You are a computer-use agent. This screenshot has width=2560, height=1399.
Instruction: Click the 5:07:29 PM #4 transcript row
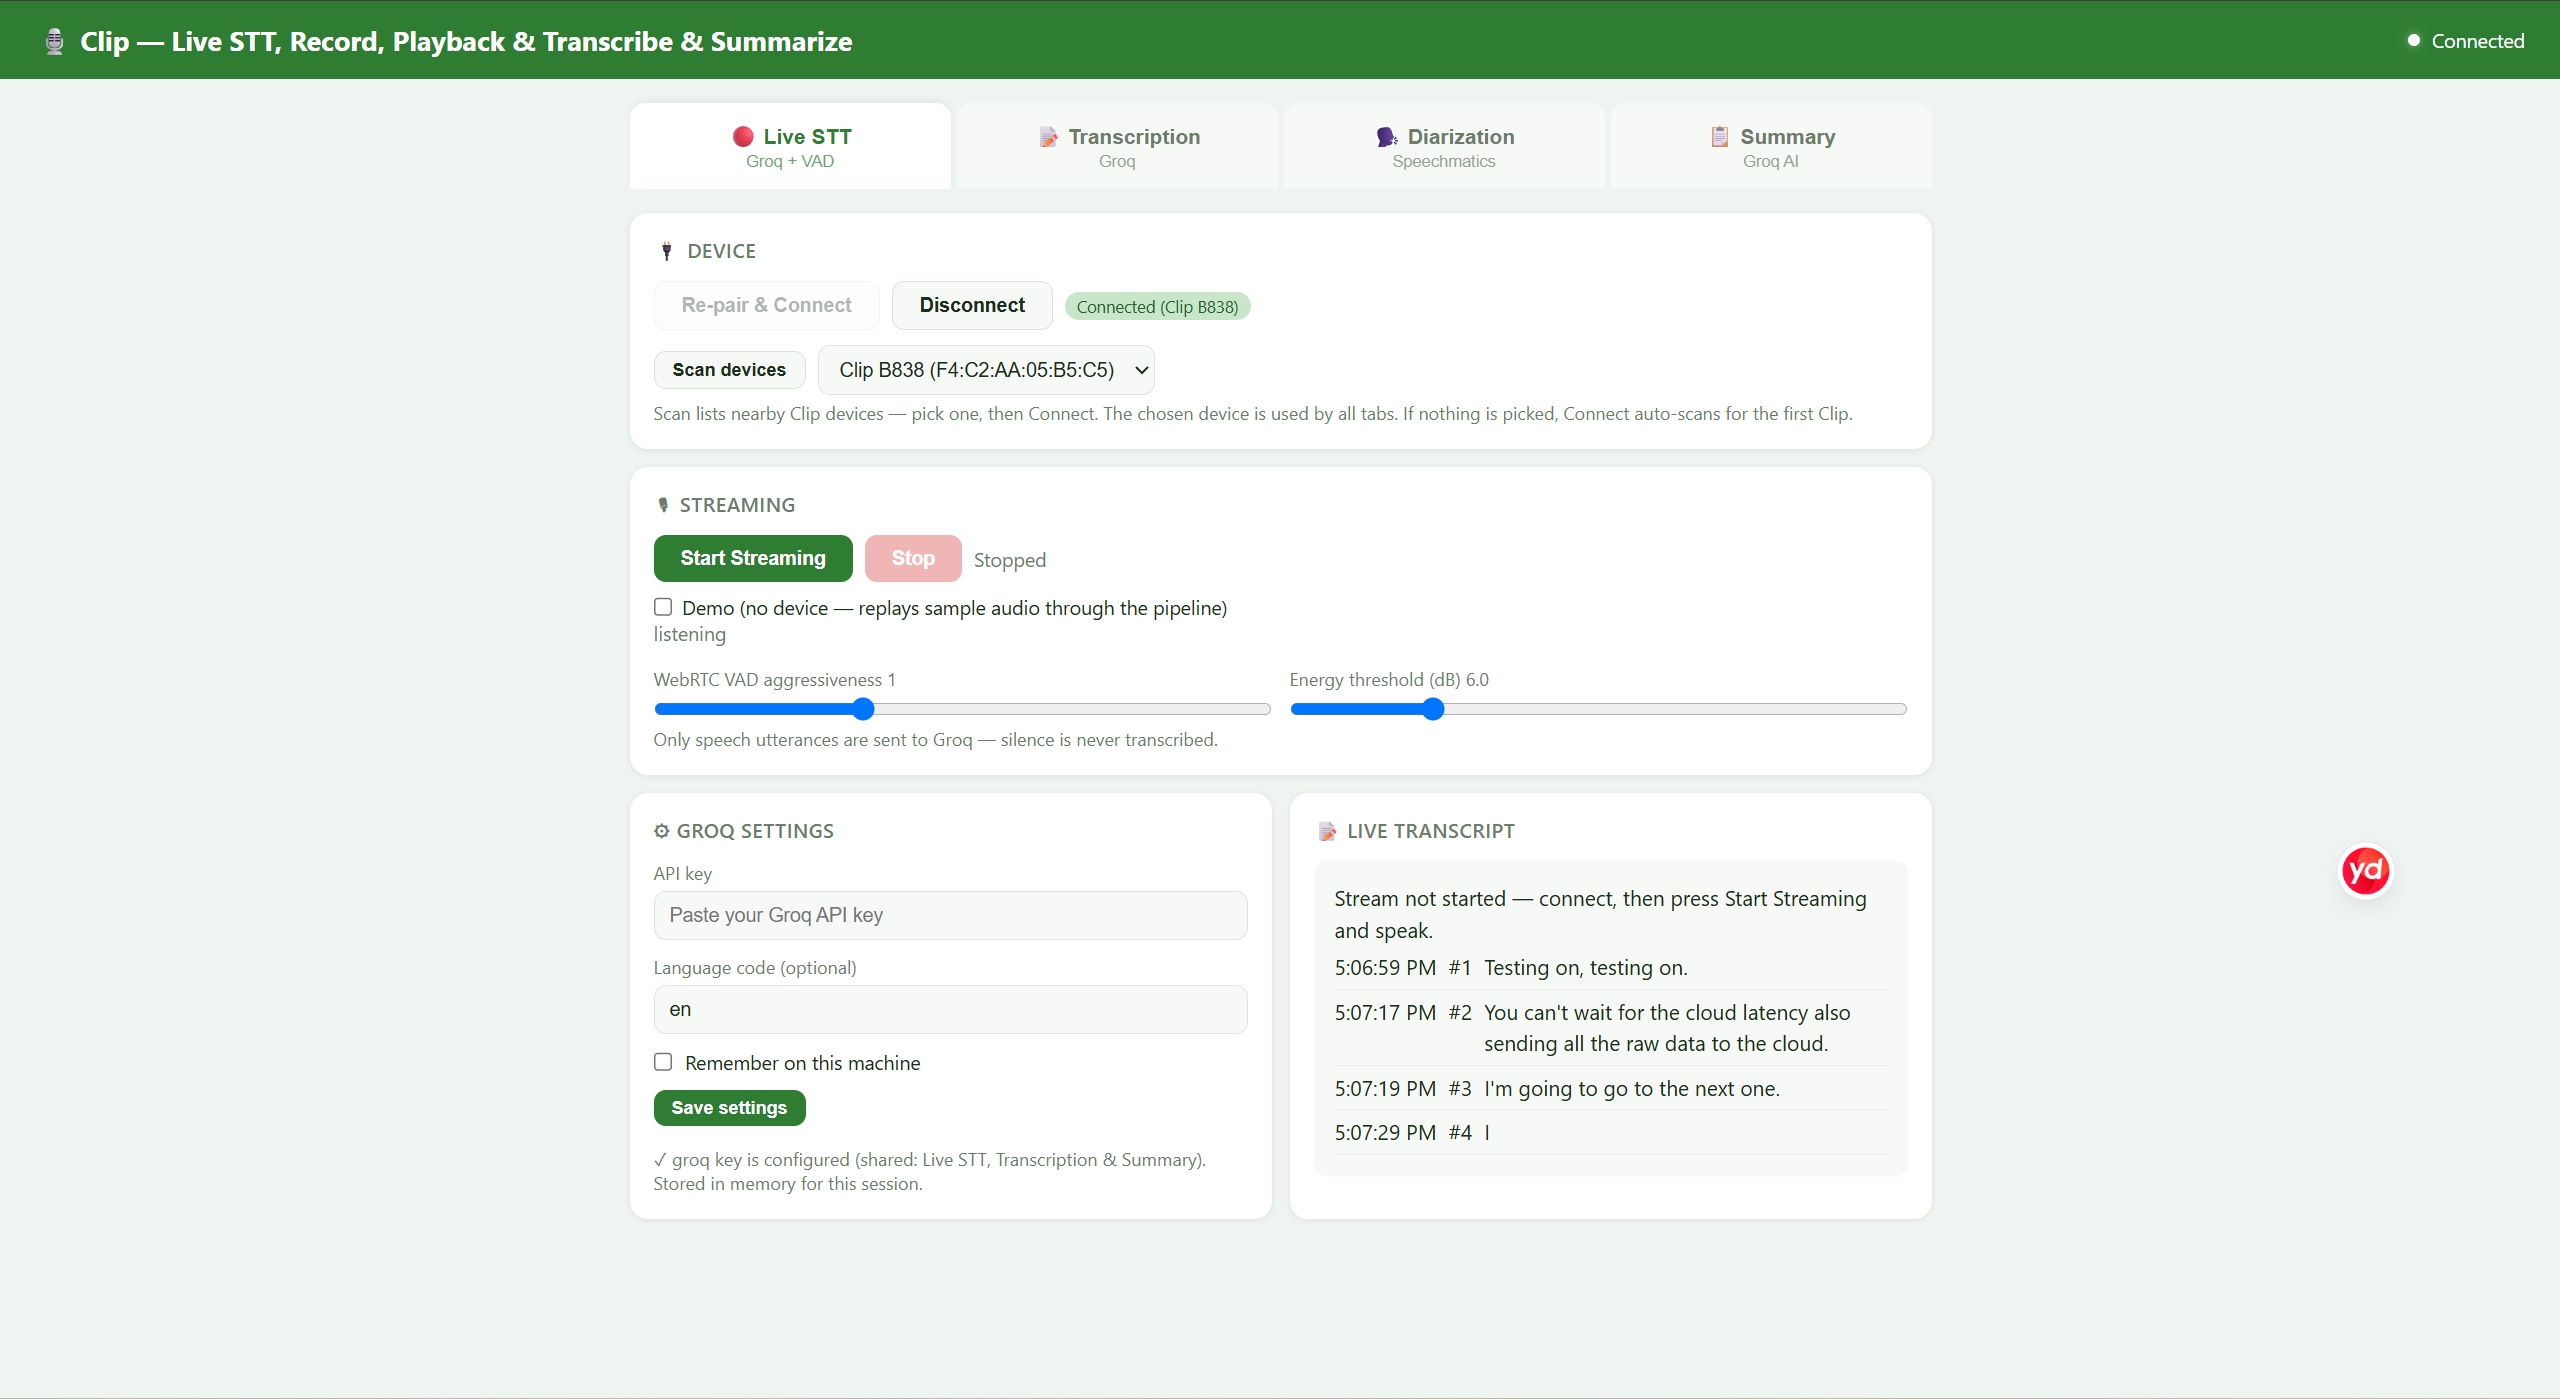1610,1132
